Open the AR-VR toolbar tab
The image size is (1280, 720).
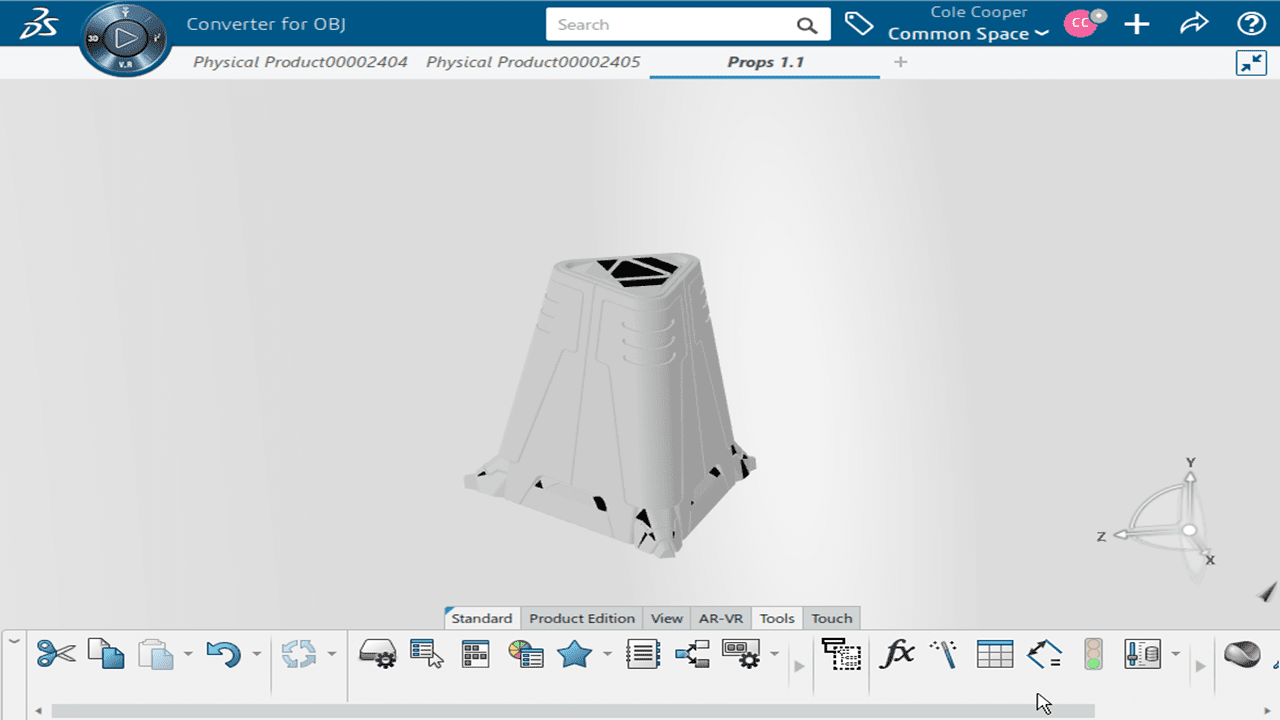click(720, 618)
